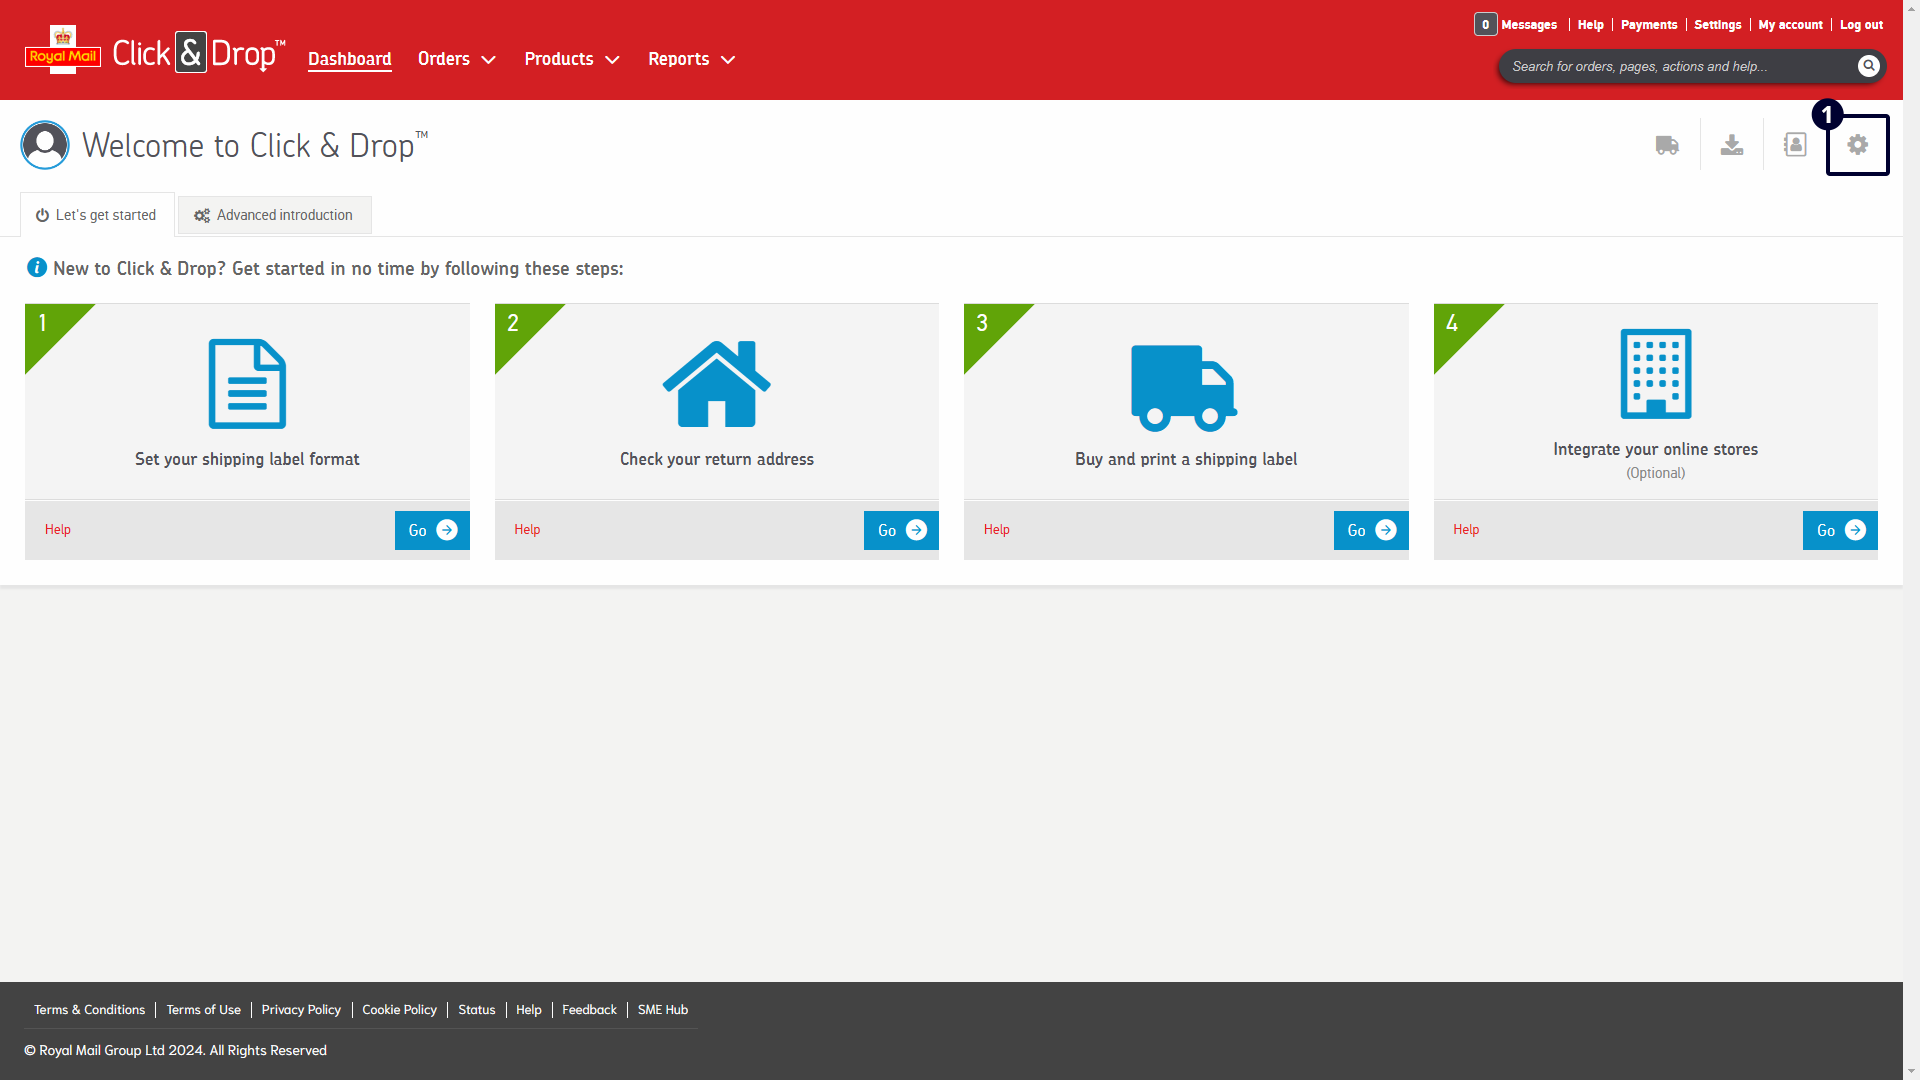Viewport: 1920px width, 1080px height.
Task: Open Settings link in top bar
Action: point(1717,25)
